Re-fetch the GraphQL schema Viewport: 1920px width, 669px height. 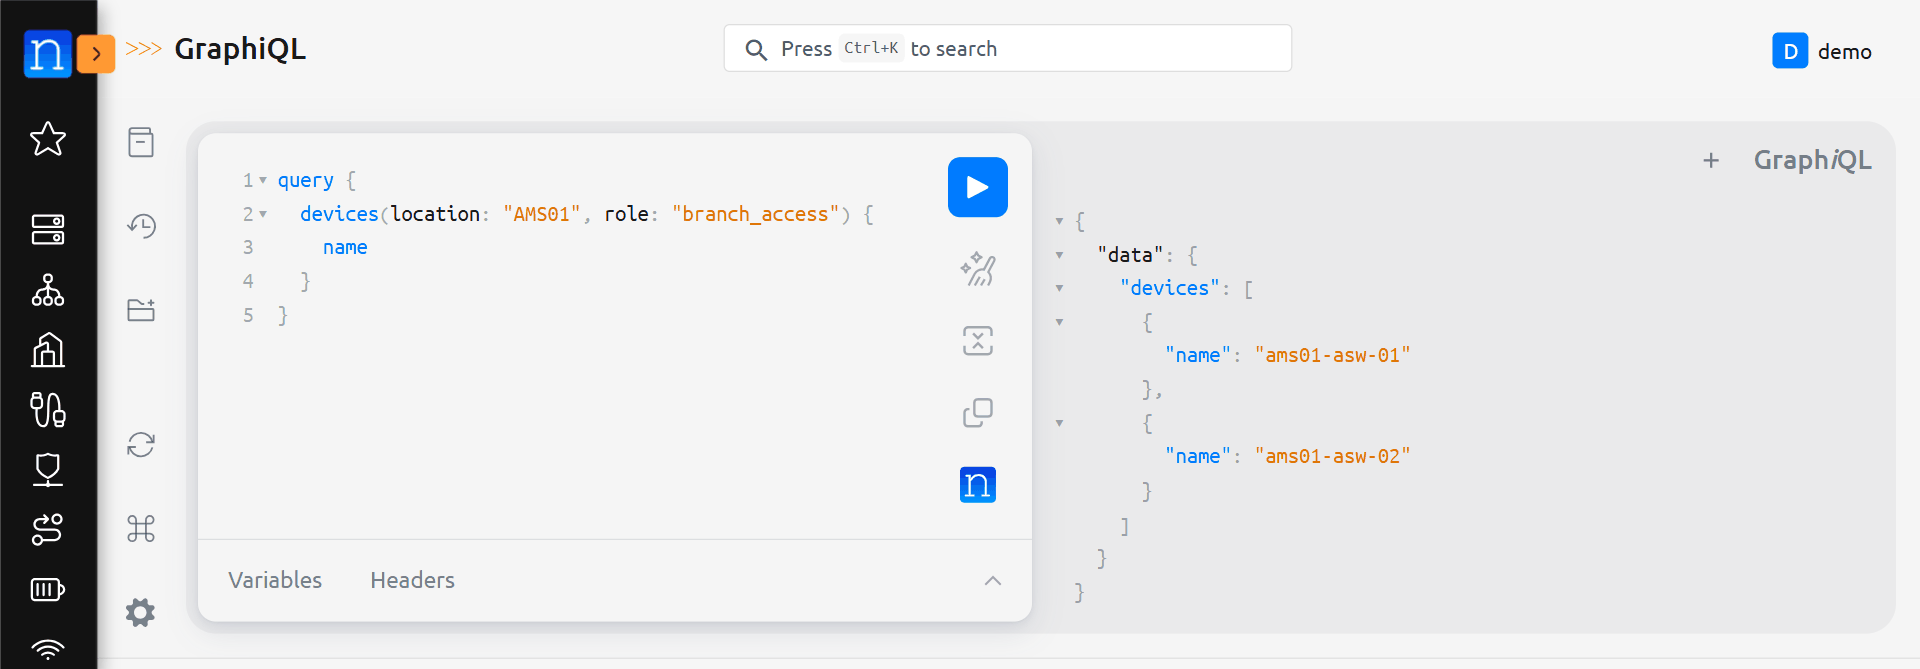pos(141,444)
